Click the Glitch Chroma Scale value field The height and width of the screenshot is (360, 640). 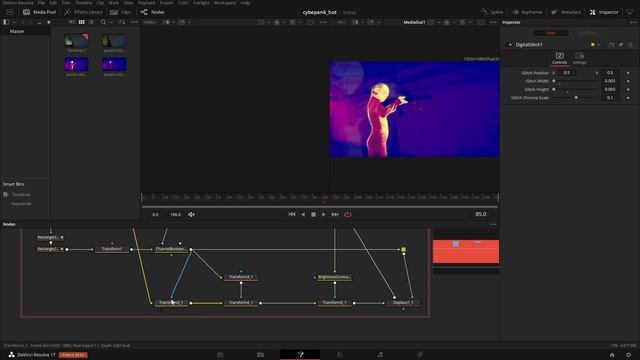pos(610,98)
